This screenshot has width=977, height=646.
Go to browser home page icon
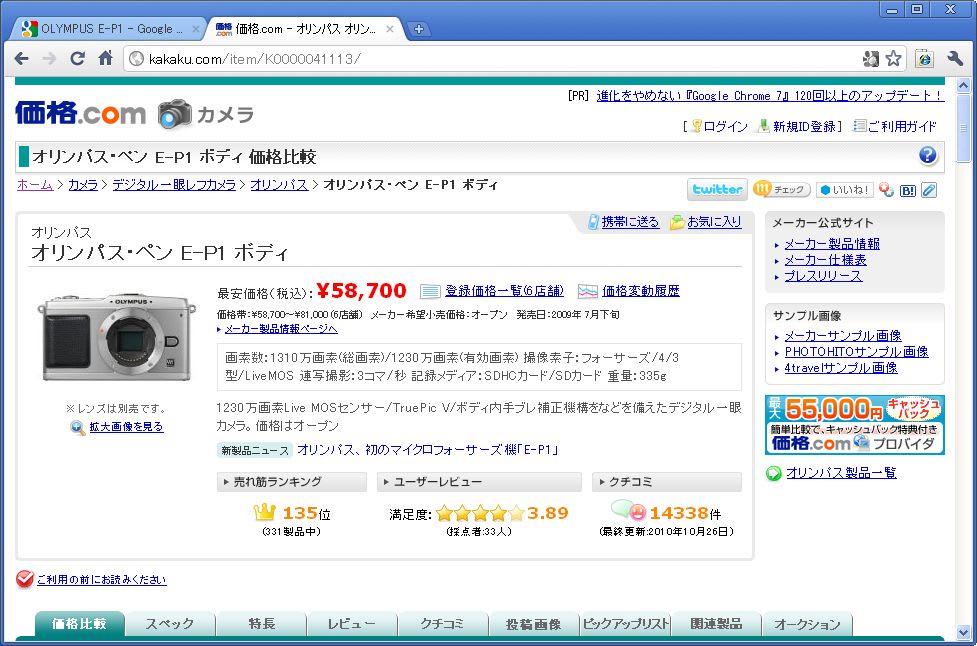click(x=105, y=59)
